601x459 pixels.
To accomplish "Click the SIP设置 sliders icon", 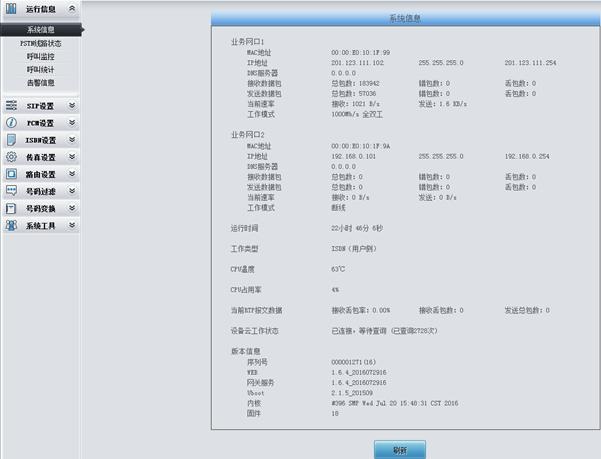I will [11, 105].
